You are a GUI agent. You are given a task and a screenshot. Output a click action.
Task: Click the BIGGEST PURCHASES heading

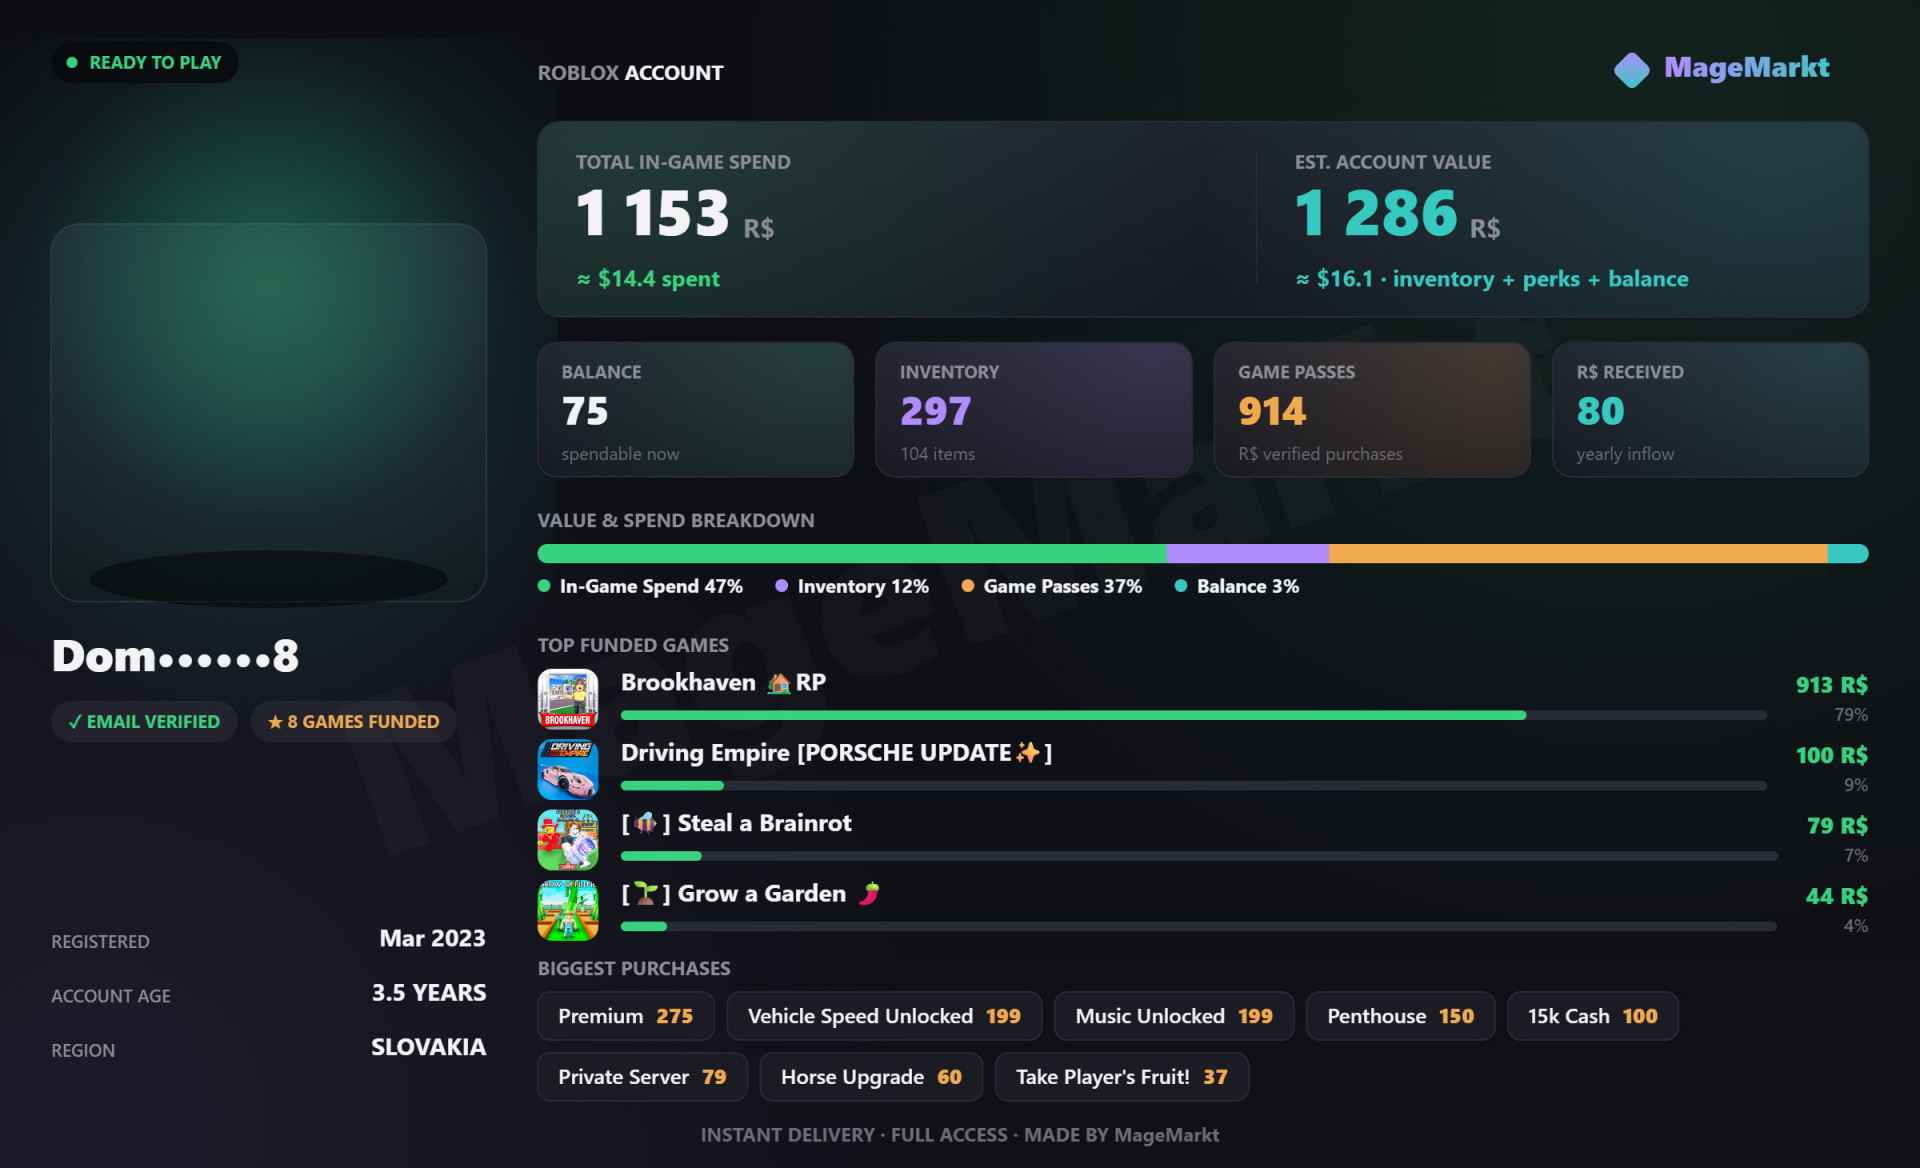(634, 968)
